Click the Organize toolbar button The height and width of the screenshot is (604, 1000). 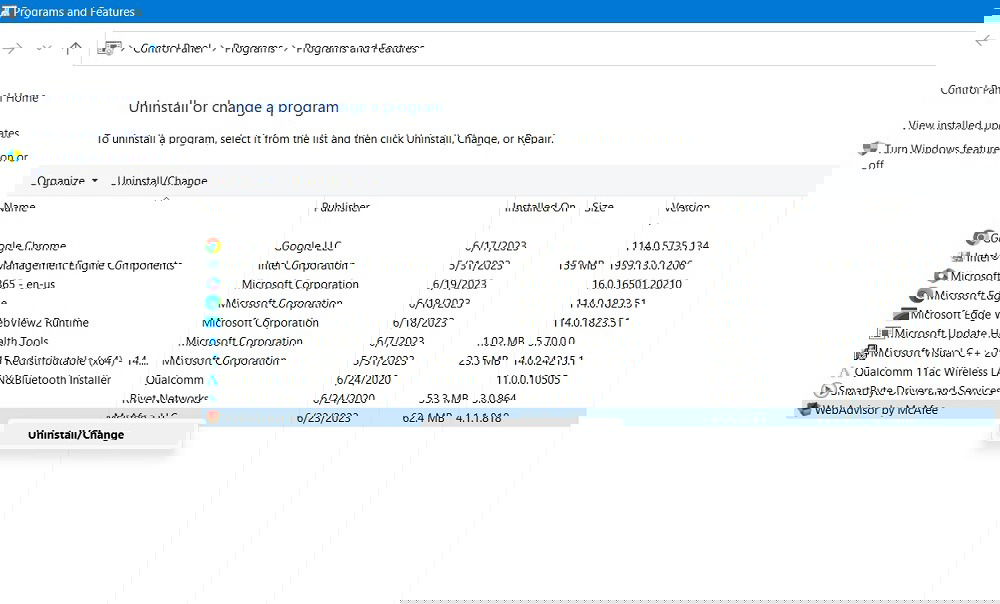65,181
